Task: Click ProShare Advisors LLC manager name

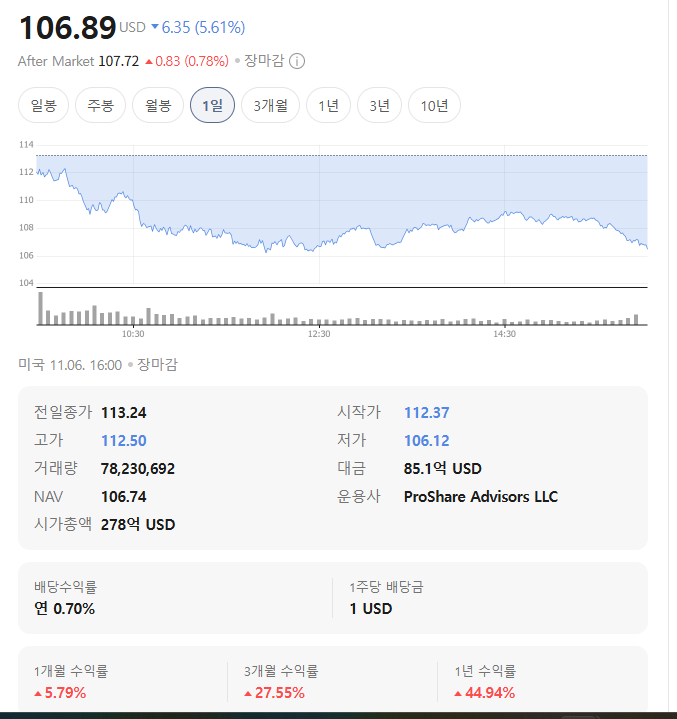Action: tap(481, 497)
